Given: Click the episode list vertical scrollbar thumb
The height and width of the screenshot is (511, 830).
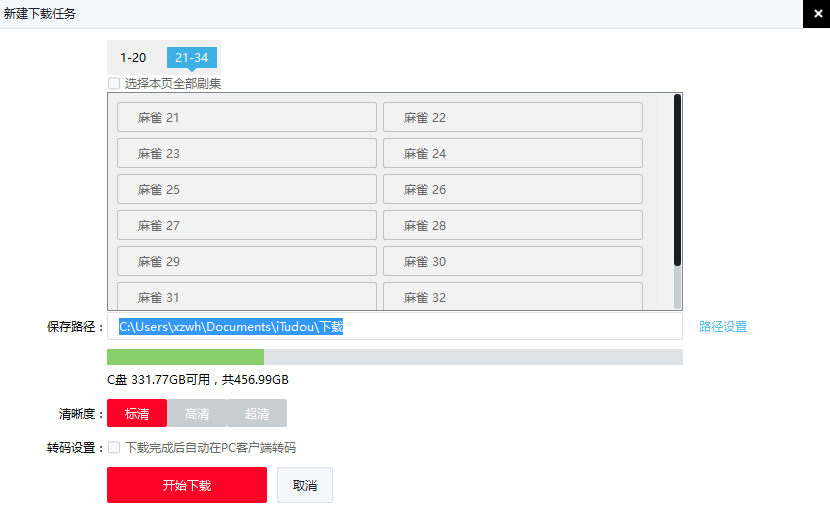Looking at the screenshot, I should 677,180.
